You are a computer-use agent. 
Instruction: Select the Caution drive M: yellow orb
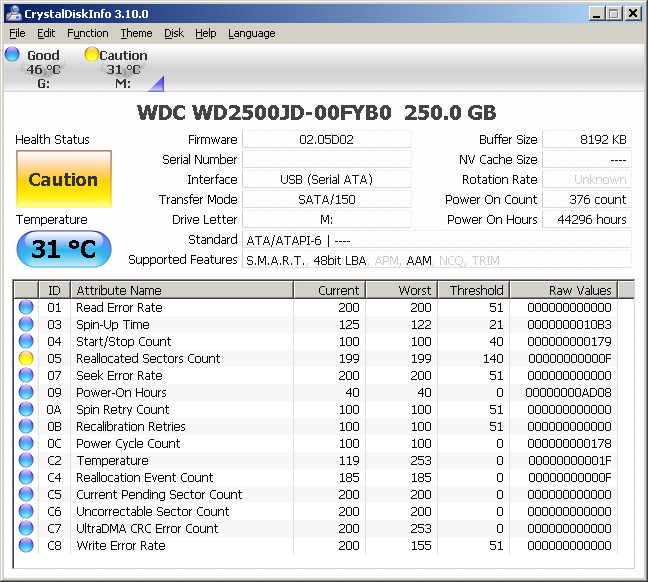pyautogui.click(x=92, y=55)
